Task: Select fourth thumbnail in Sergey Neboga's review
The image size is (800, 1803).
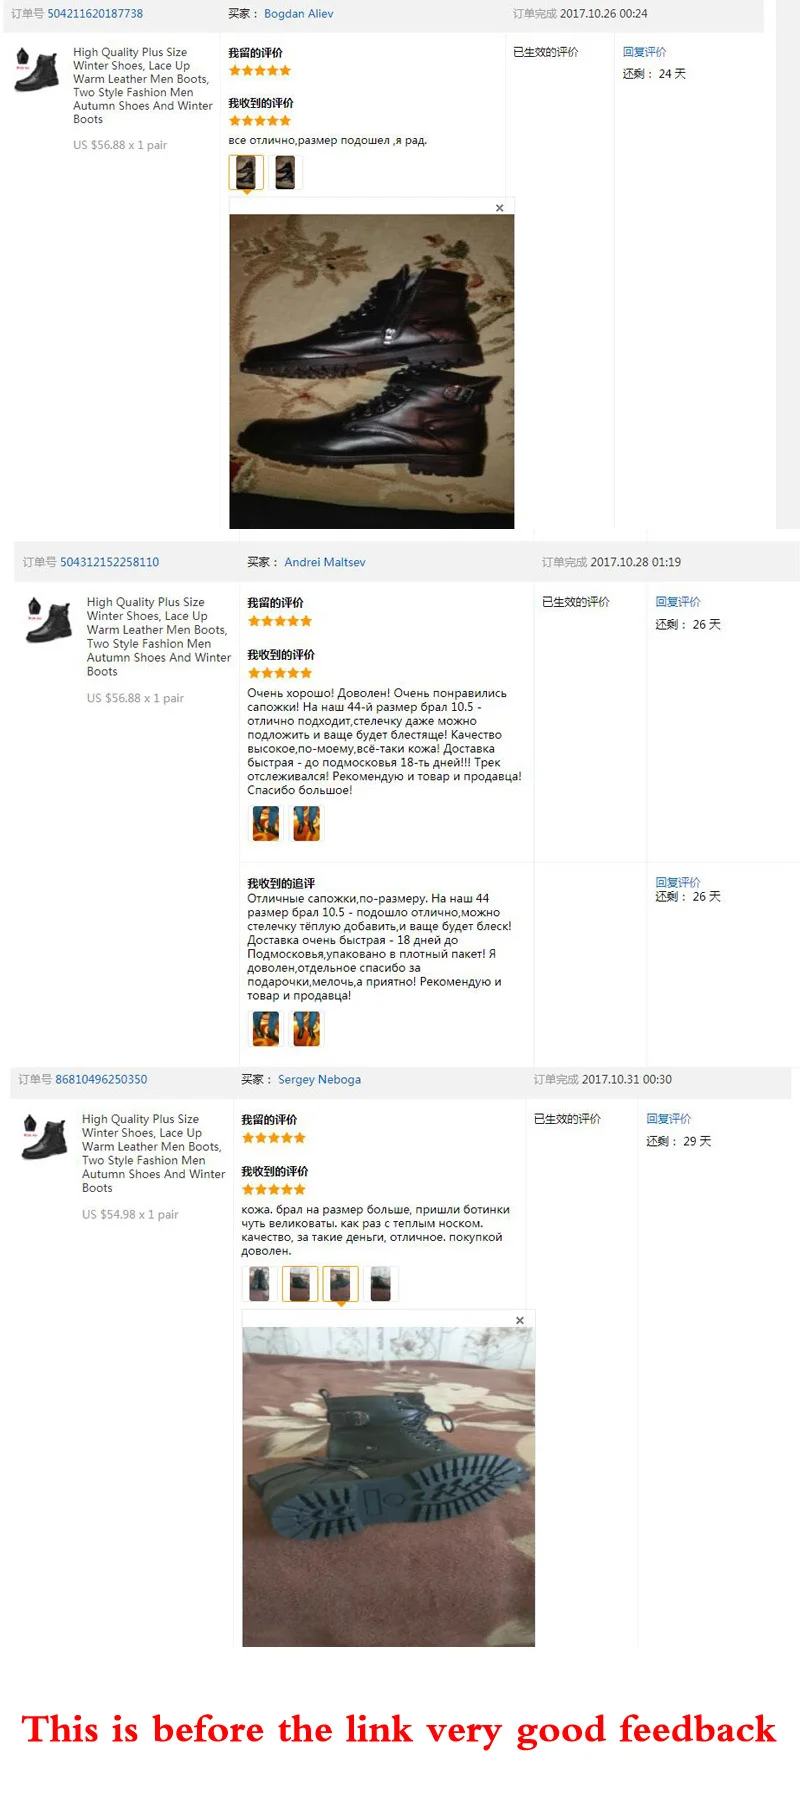Action: pos(381,1284)
